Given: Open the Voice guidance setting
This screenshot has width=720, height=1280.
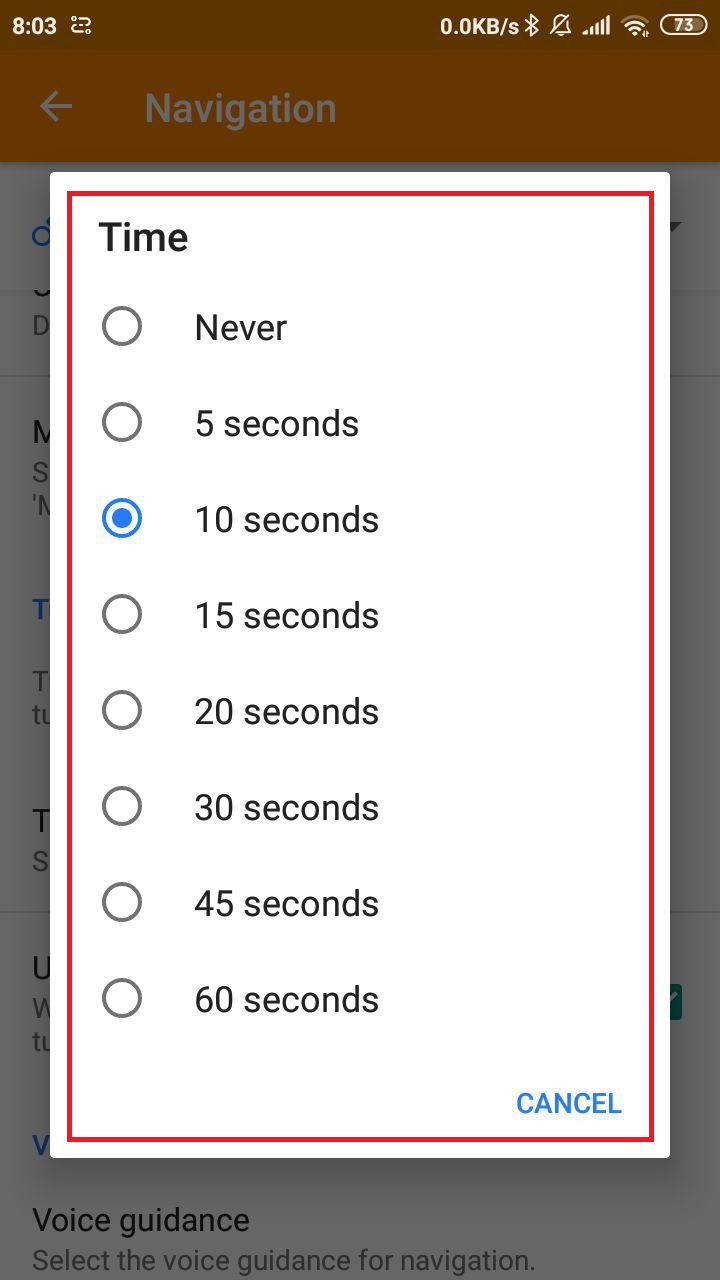Looking at the screenshot, I should click(140, 1220).
